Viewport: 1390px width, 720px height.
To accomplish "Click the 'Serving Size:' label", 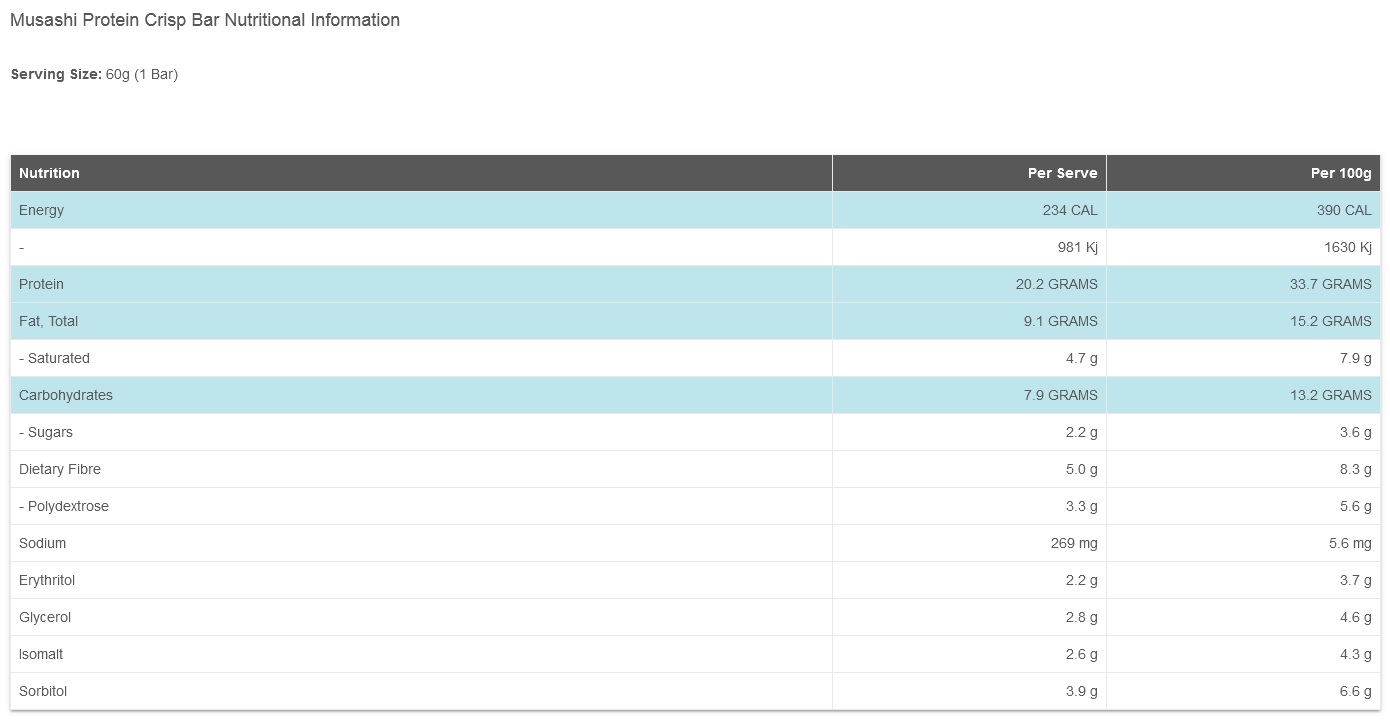I will point(56,74).
